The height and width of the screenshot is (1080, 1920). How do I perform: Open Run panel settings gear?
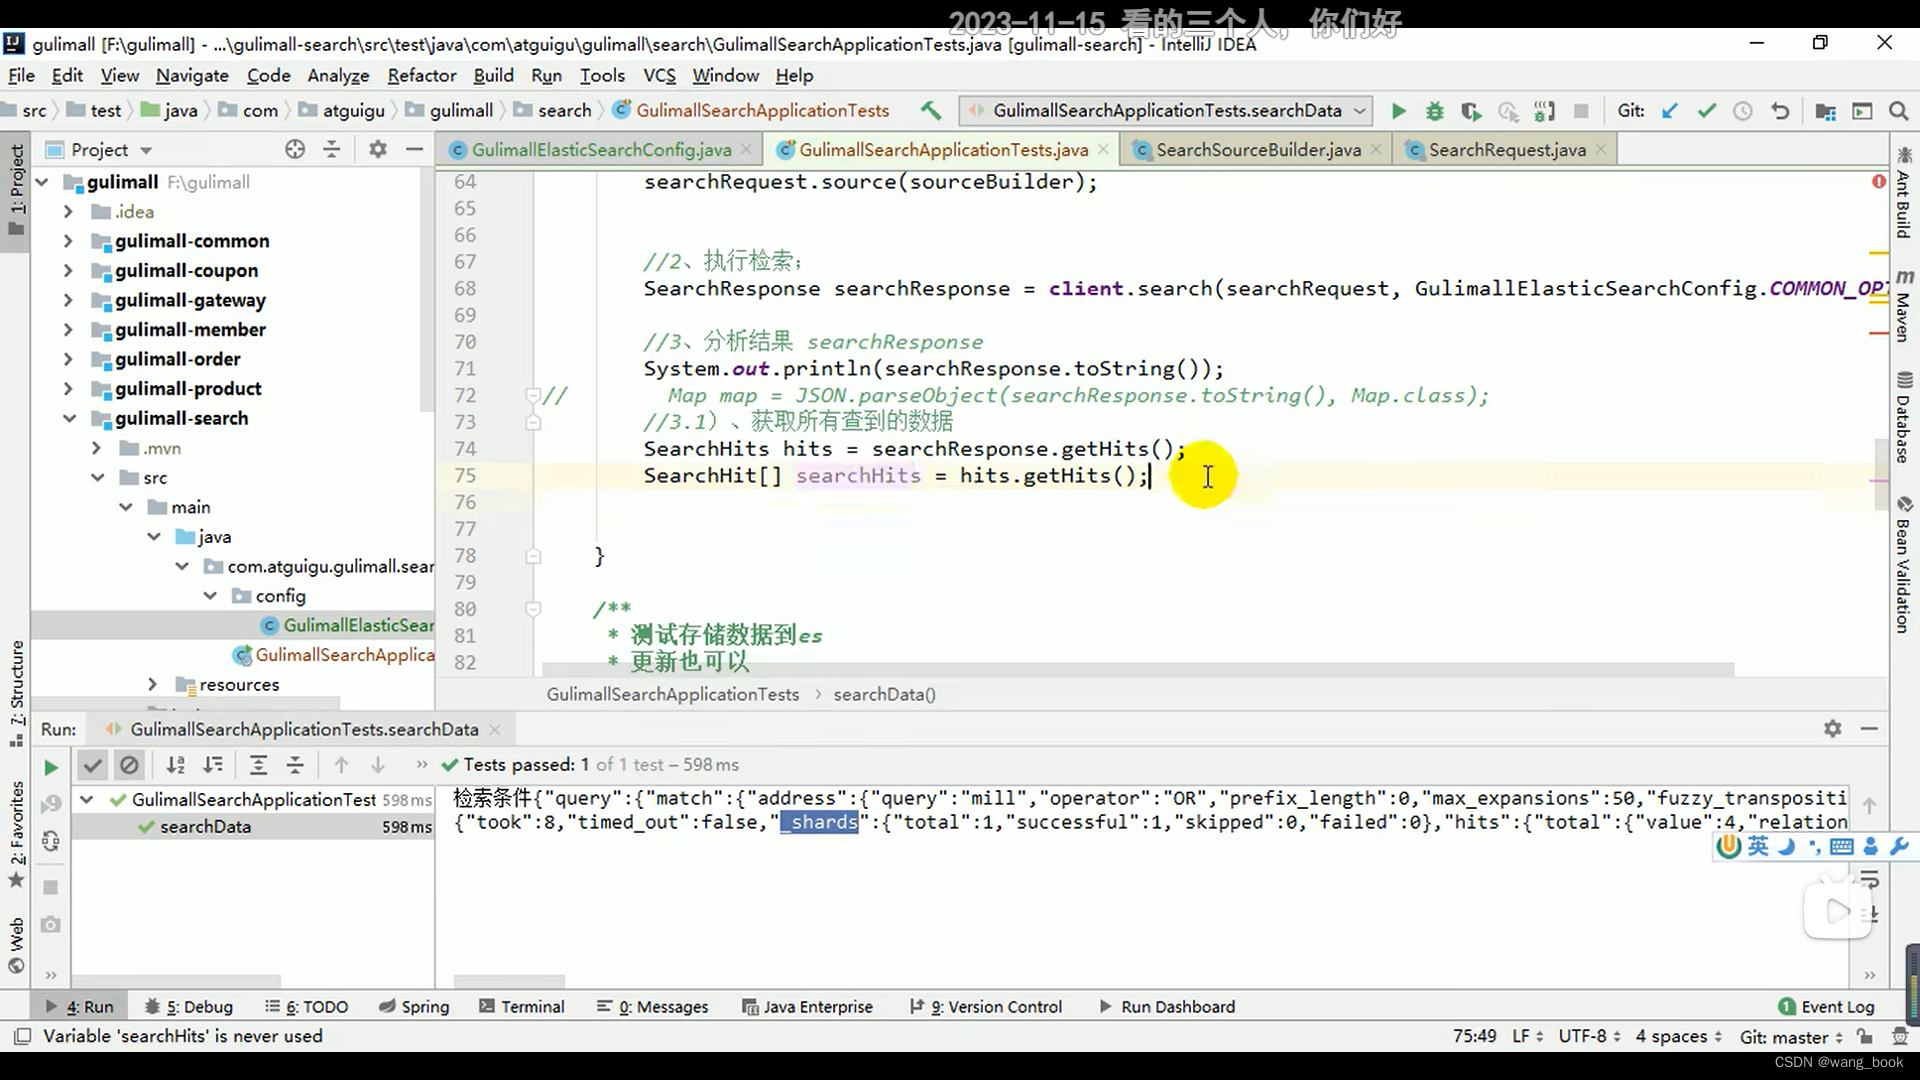1832,729
